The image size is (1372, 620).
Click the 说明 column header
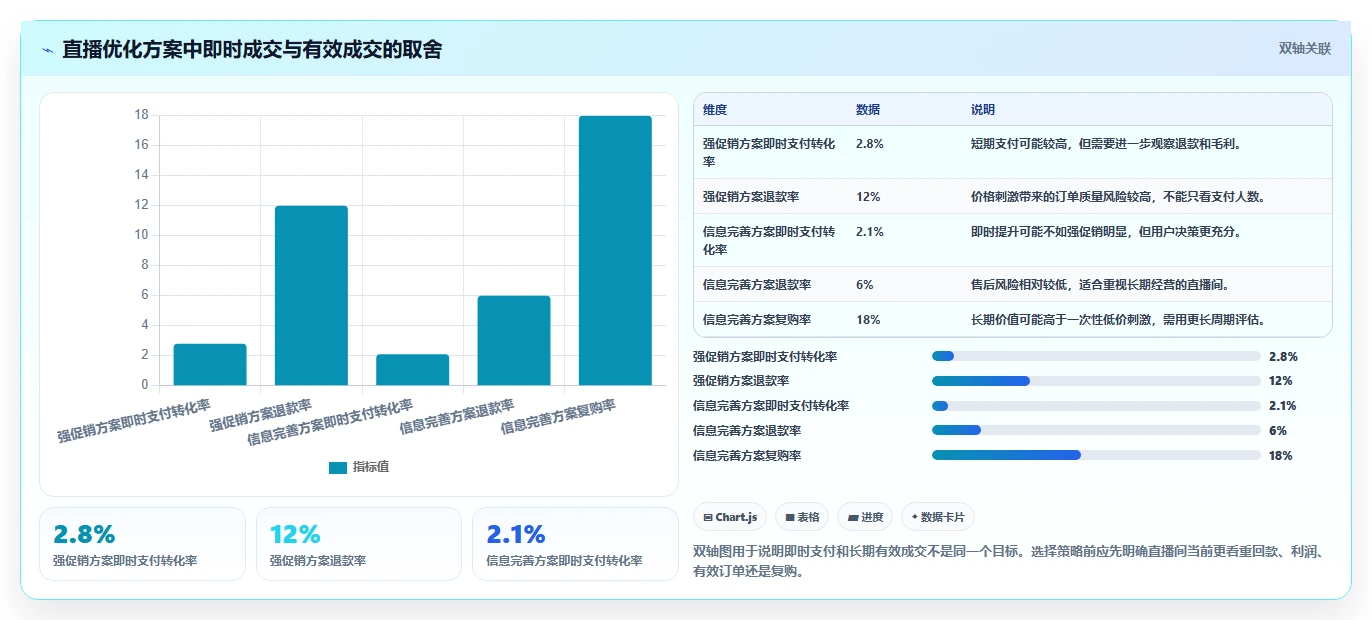983,109
